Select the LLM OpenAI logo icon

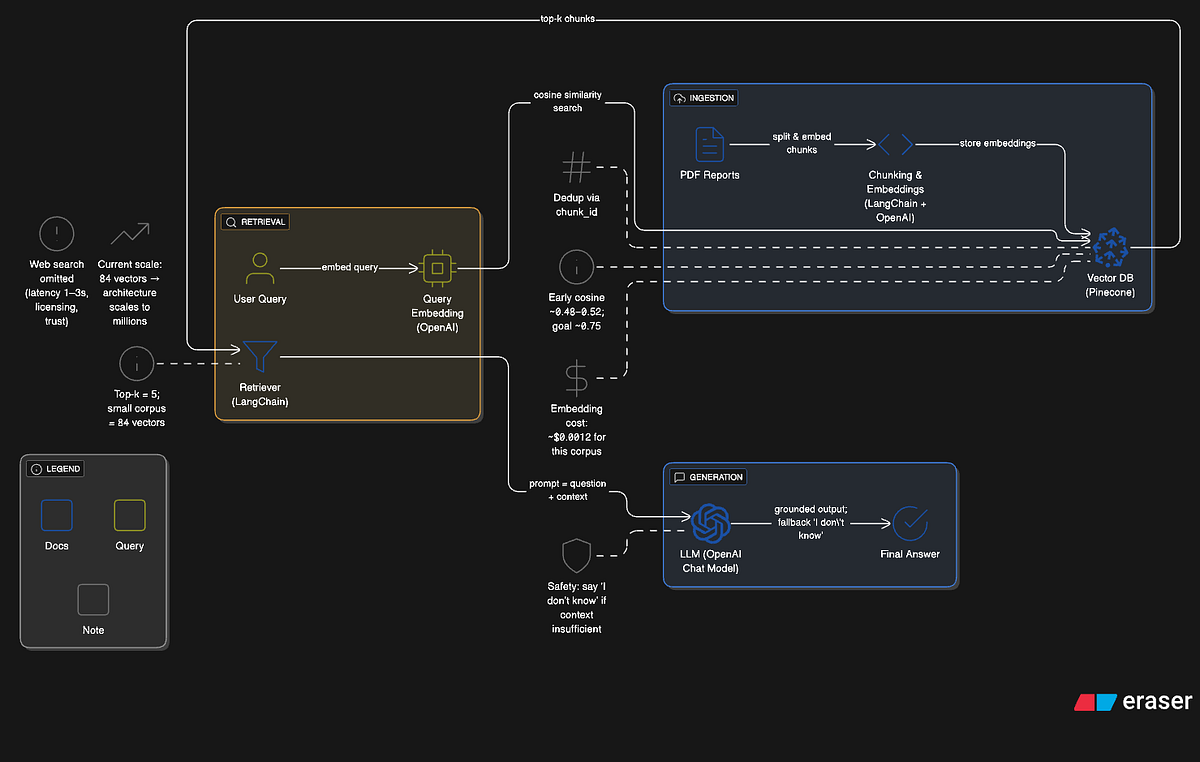711,523
